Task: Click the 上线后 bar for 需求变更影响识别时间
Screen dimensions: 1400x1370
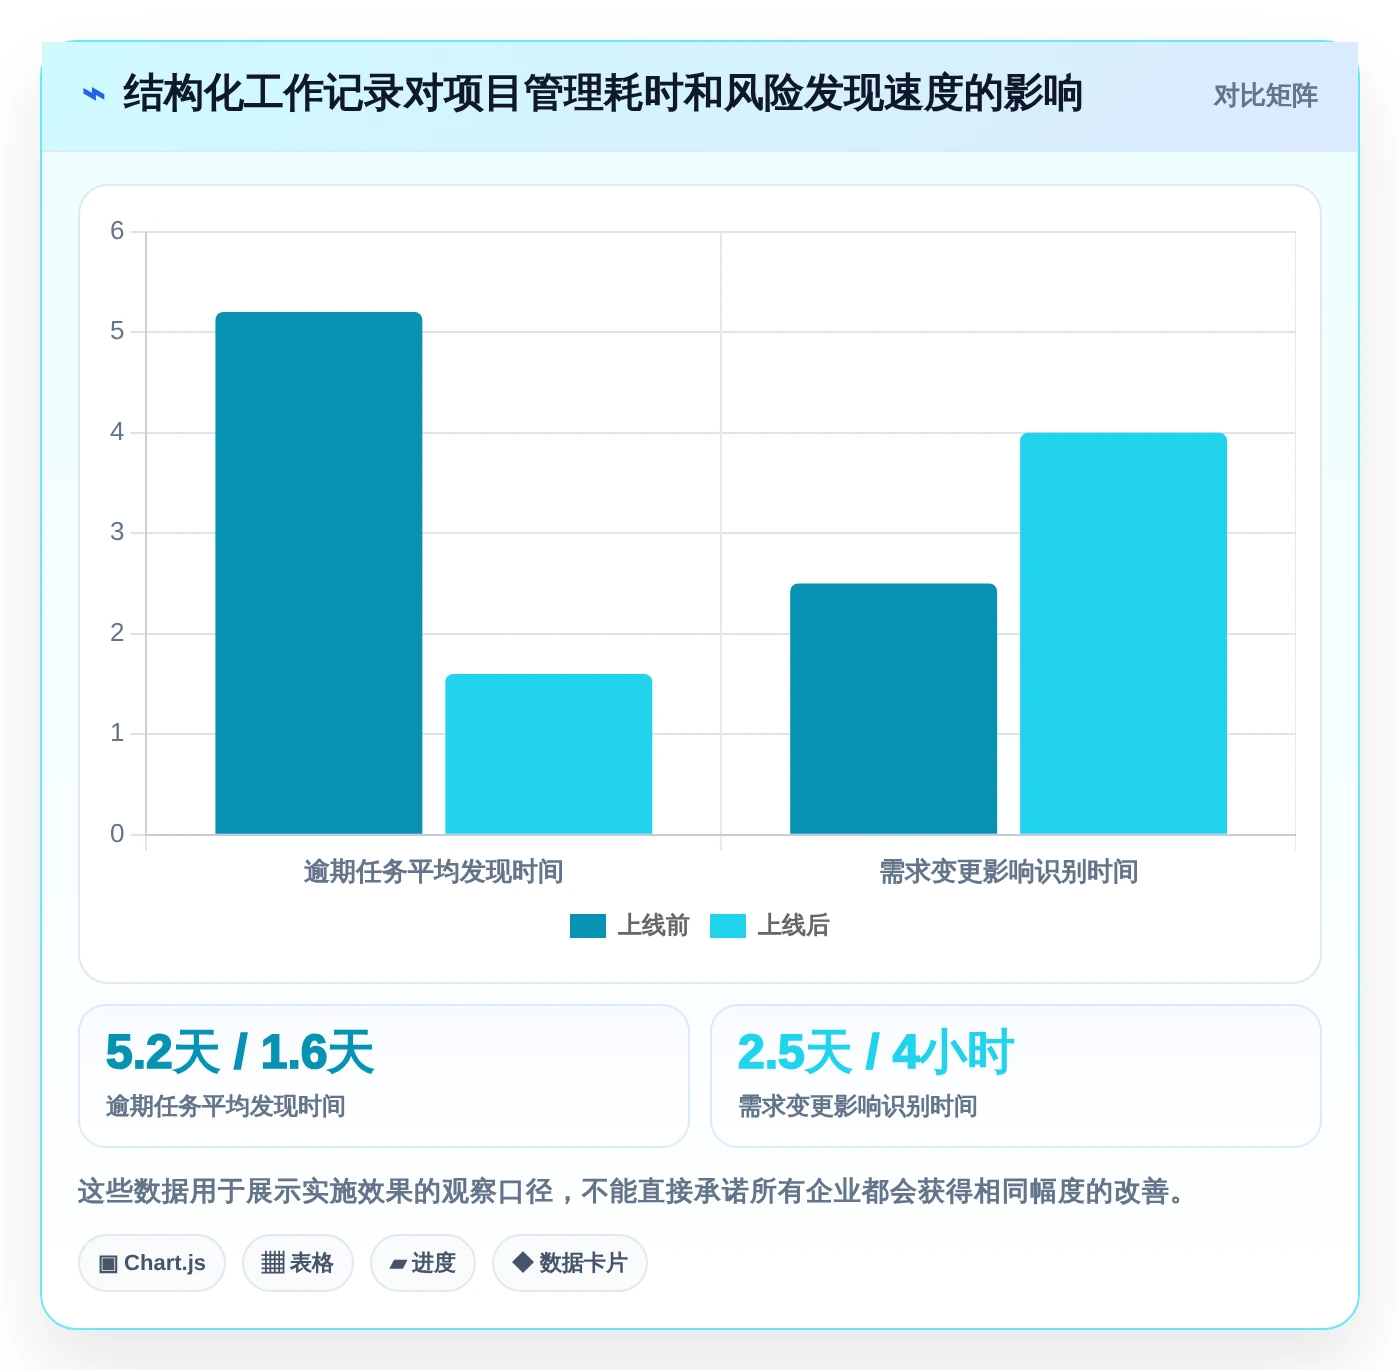Action: (1124, 633)
